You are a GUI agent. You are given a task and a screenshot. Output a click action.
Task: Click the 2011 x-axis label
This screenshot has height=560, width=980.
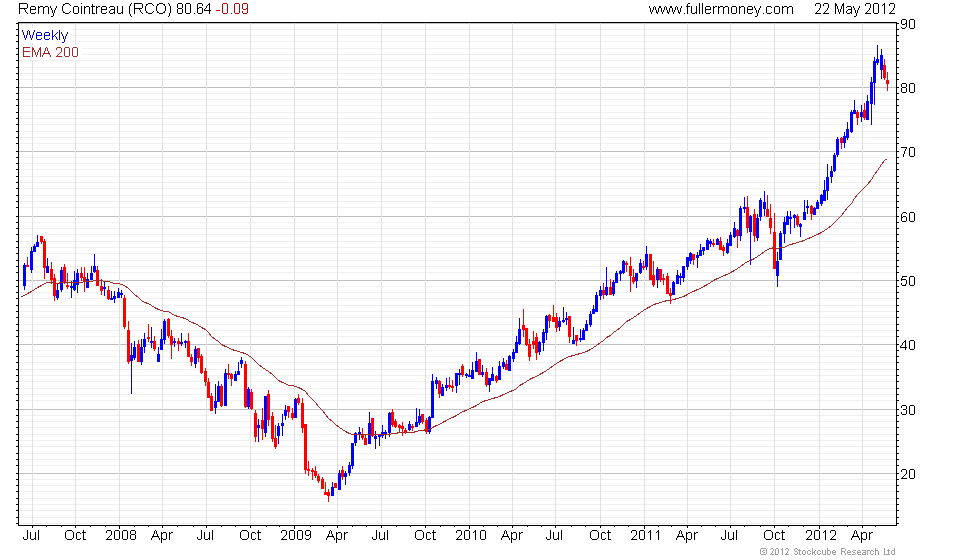[646, 536]
